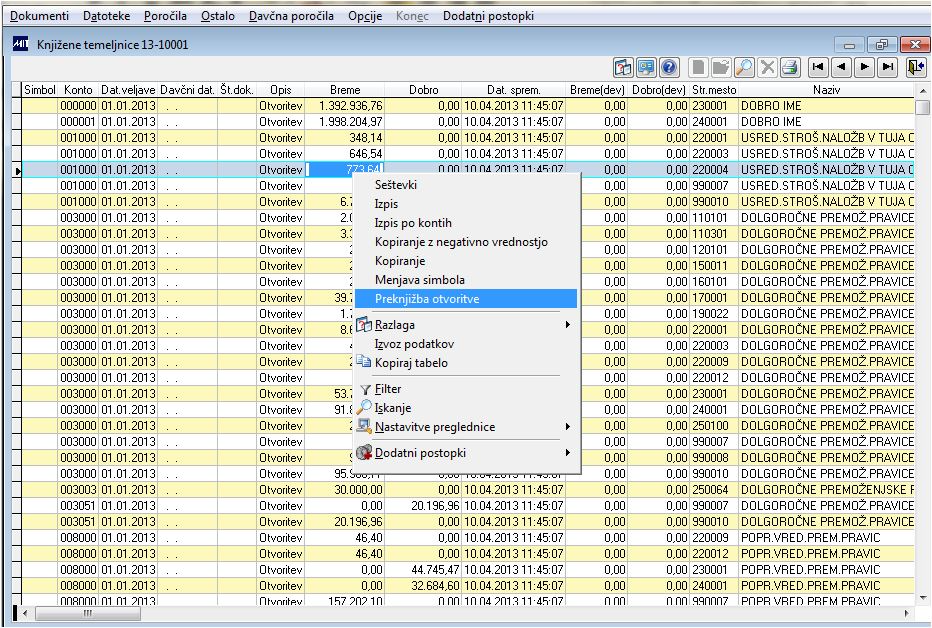The image size is (932, 628).
Task: Click the printer icon in toolbar
Action: pyautogui.click(x=790, y=67)
